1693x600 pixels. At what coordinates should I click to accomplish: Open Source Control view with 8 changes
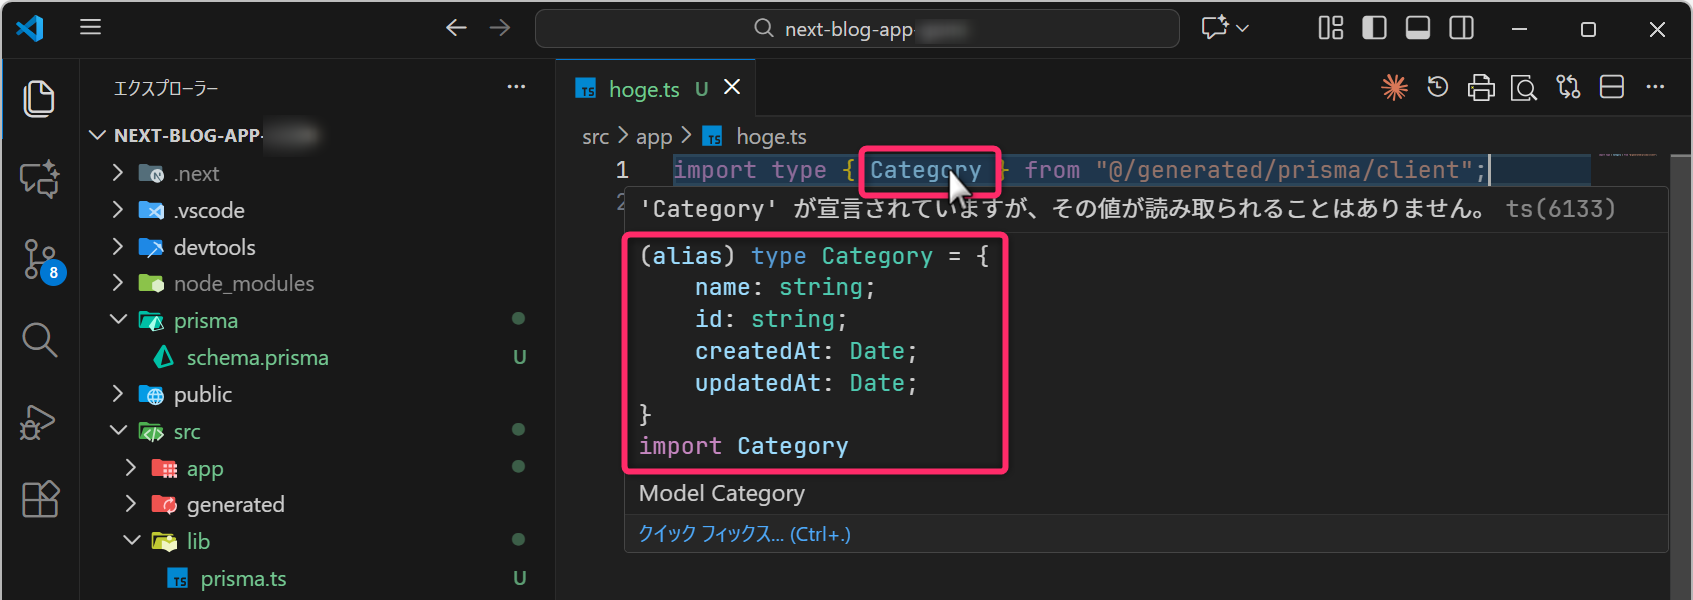(x=40, y=259)
